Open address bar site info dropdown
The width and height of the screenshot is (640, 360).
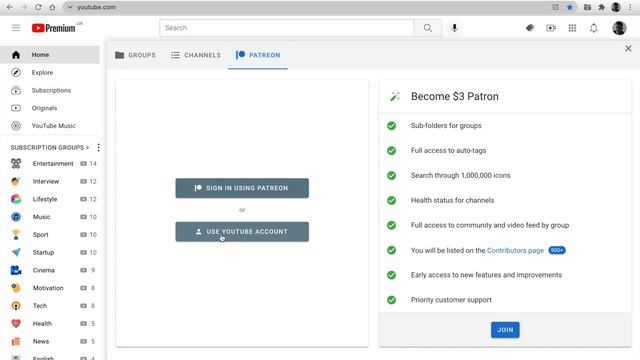pos(70,7)
